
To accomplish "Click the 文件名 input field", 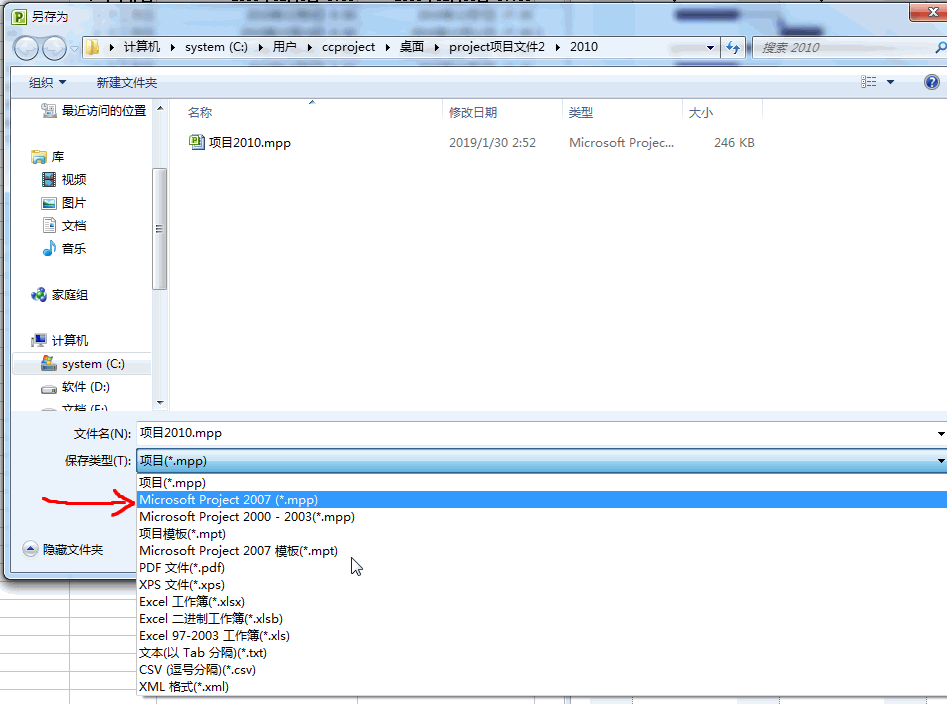I will pos(536,433).
